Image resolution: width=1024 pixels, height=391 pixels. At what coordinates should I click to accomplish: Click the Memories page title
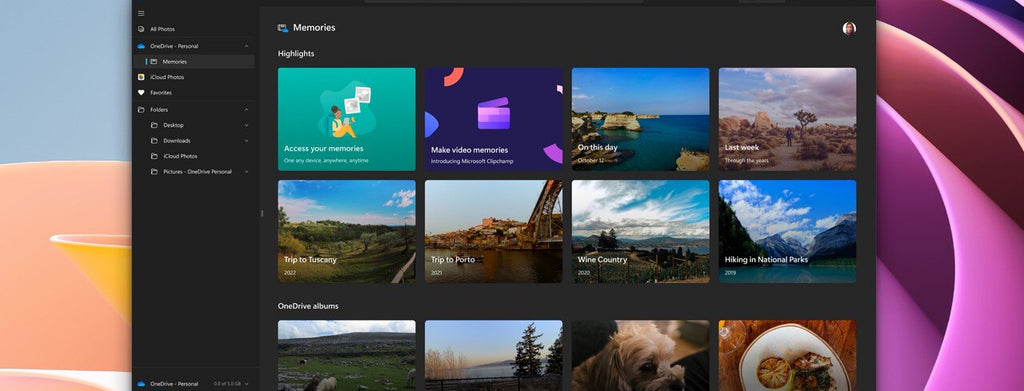coord(314,28)
